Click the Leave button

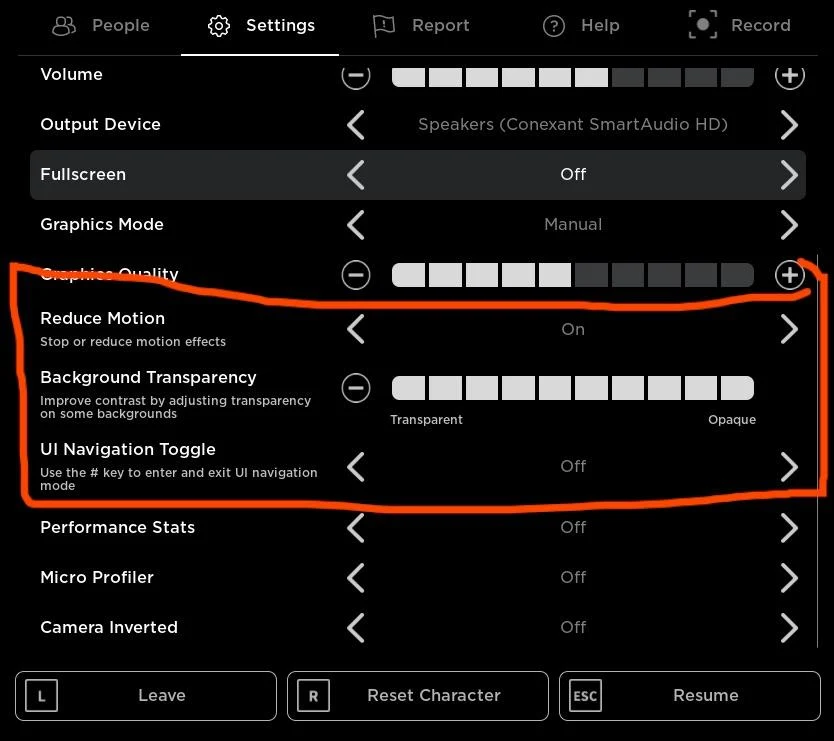pyautogui.click(x=146, y=695)
